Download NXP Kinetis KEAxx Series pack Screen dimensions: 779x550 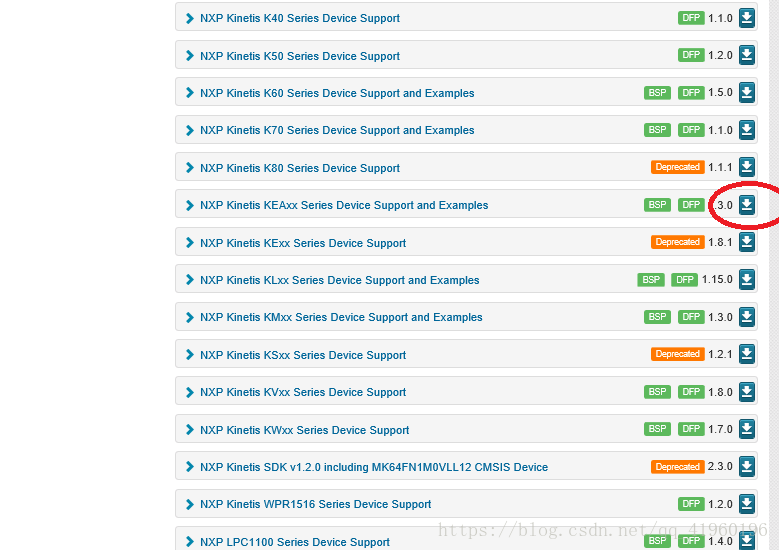[x=747, y=205]
